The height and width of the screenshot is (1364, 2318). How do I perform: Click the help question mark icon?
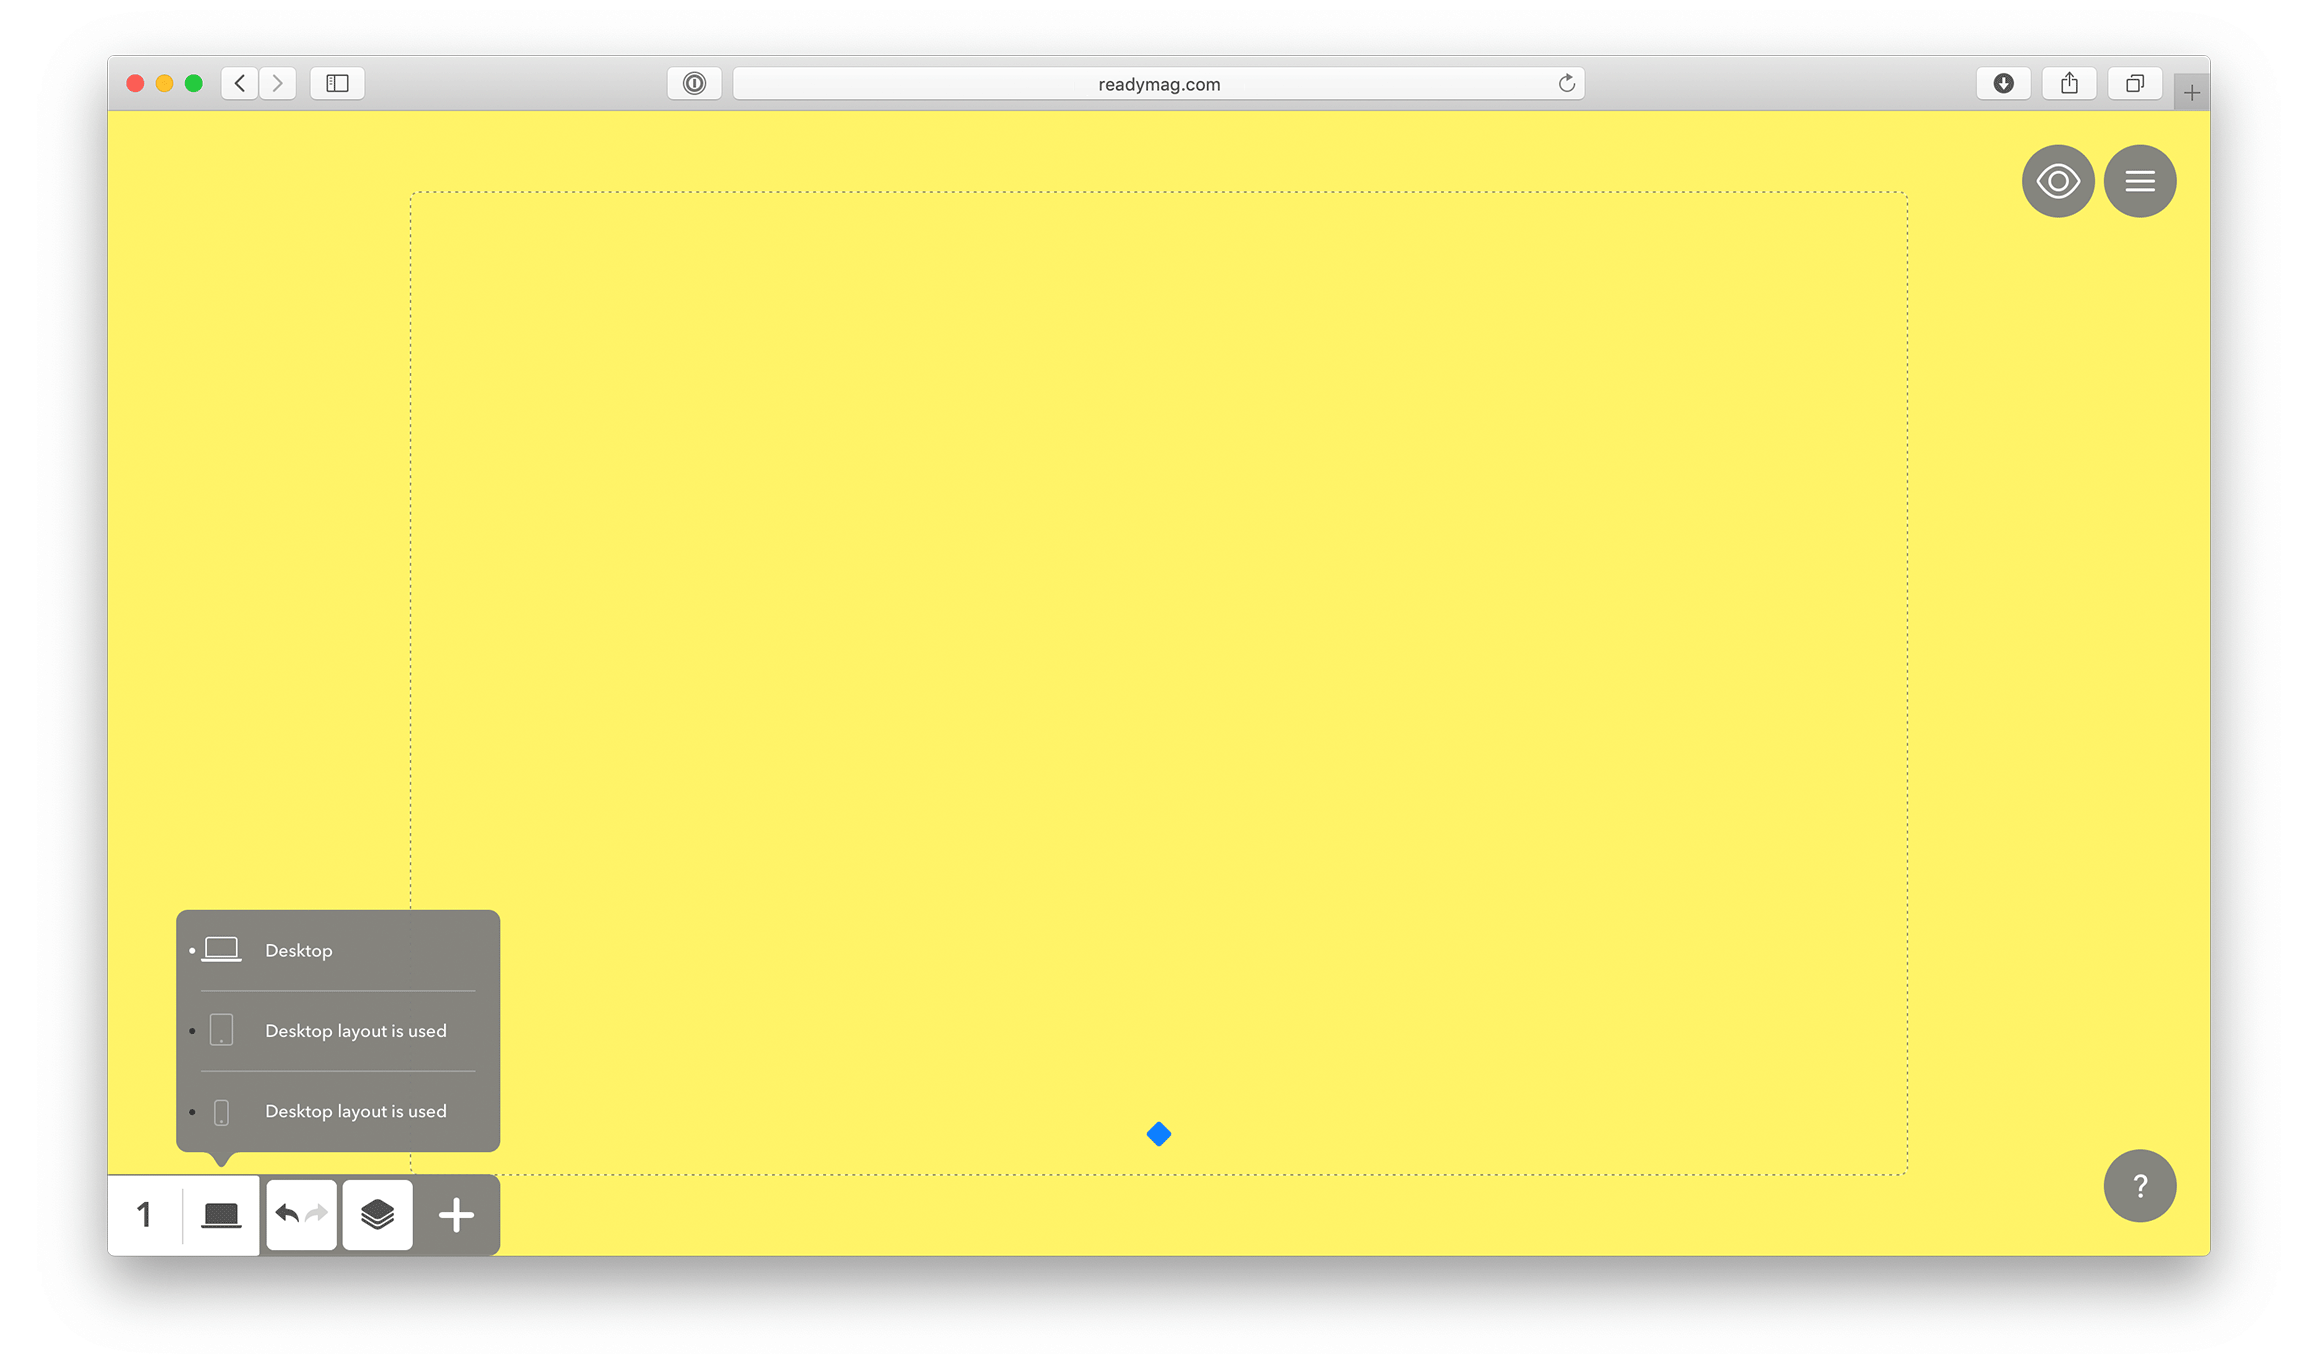coord(2139,1185)
